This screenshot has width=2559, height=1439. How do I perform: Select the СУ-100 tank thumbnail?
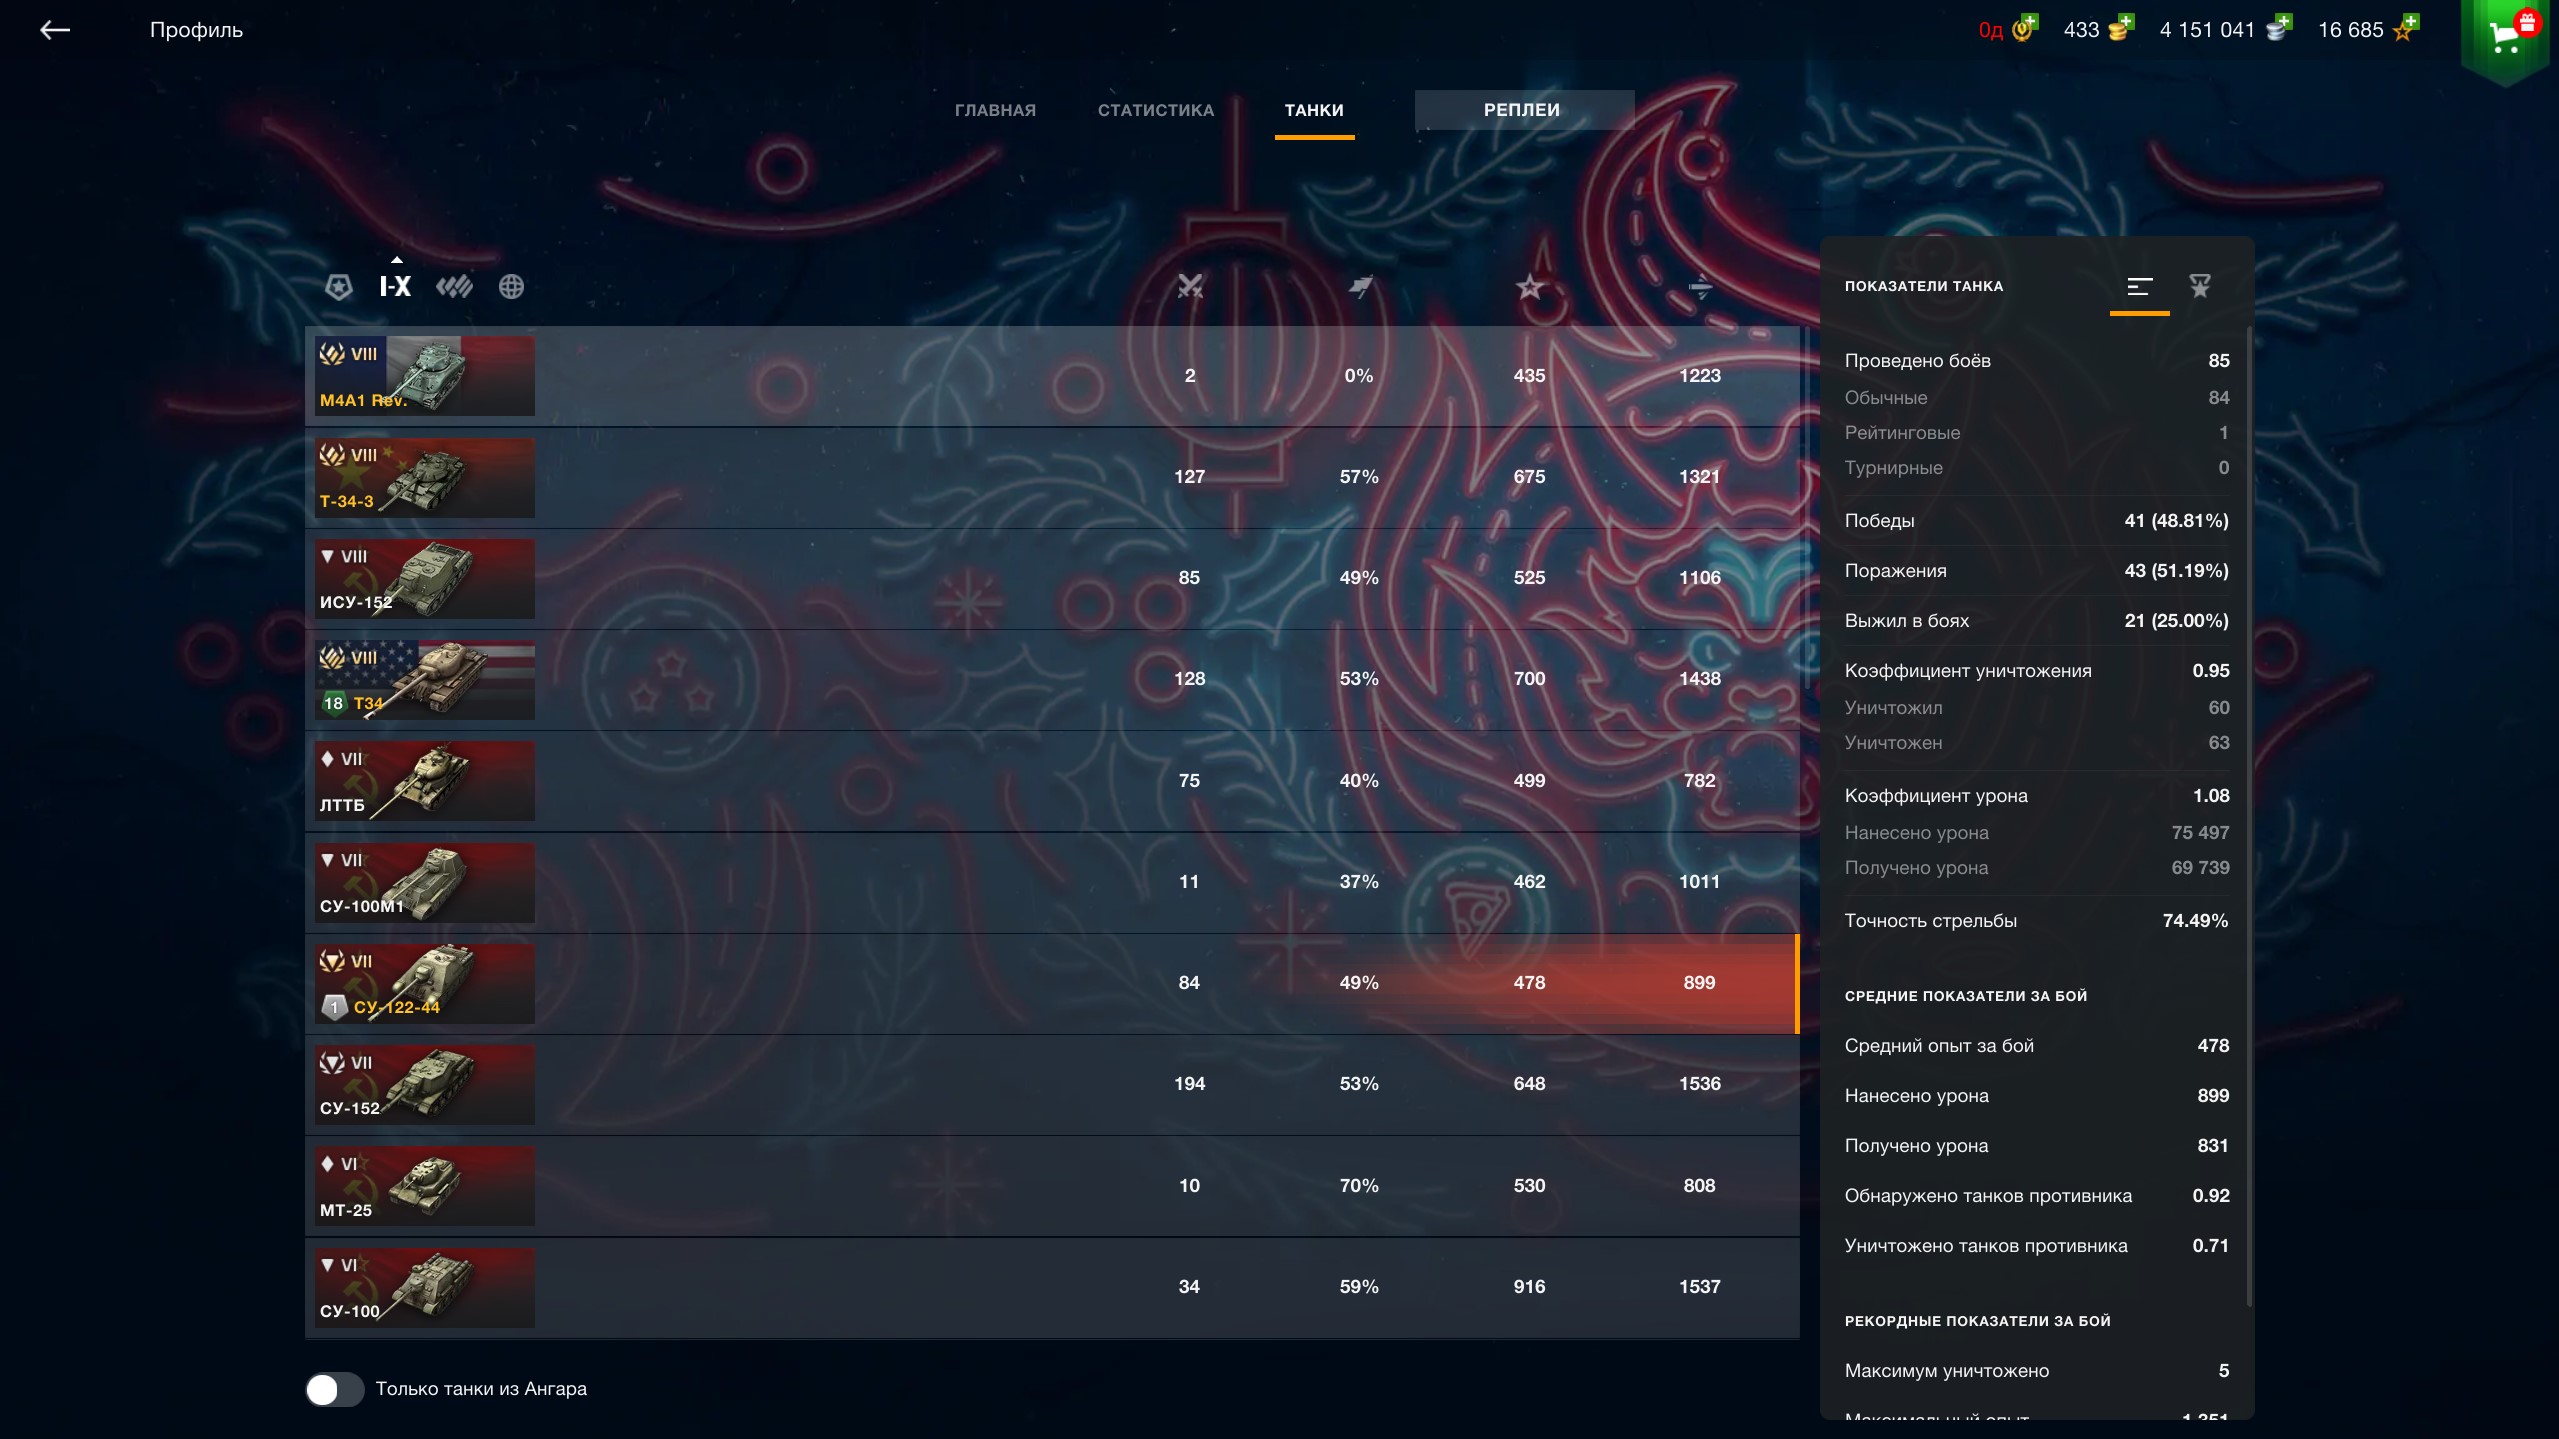425,1288
